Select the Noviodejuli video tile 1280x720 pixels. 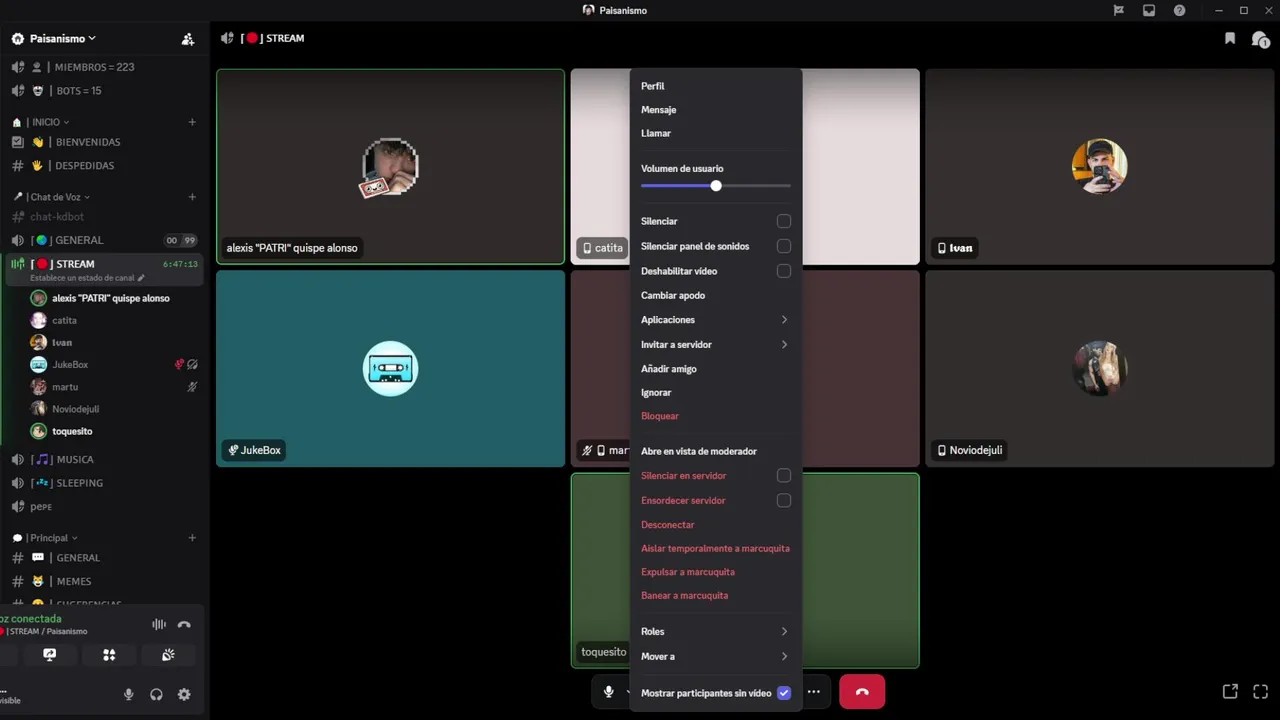click(1099, 369)
